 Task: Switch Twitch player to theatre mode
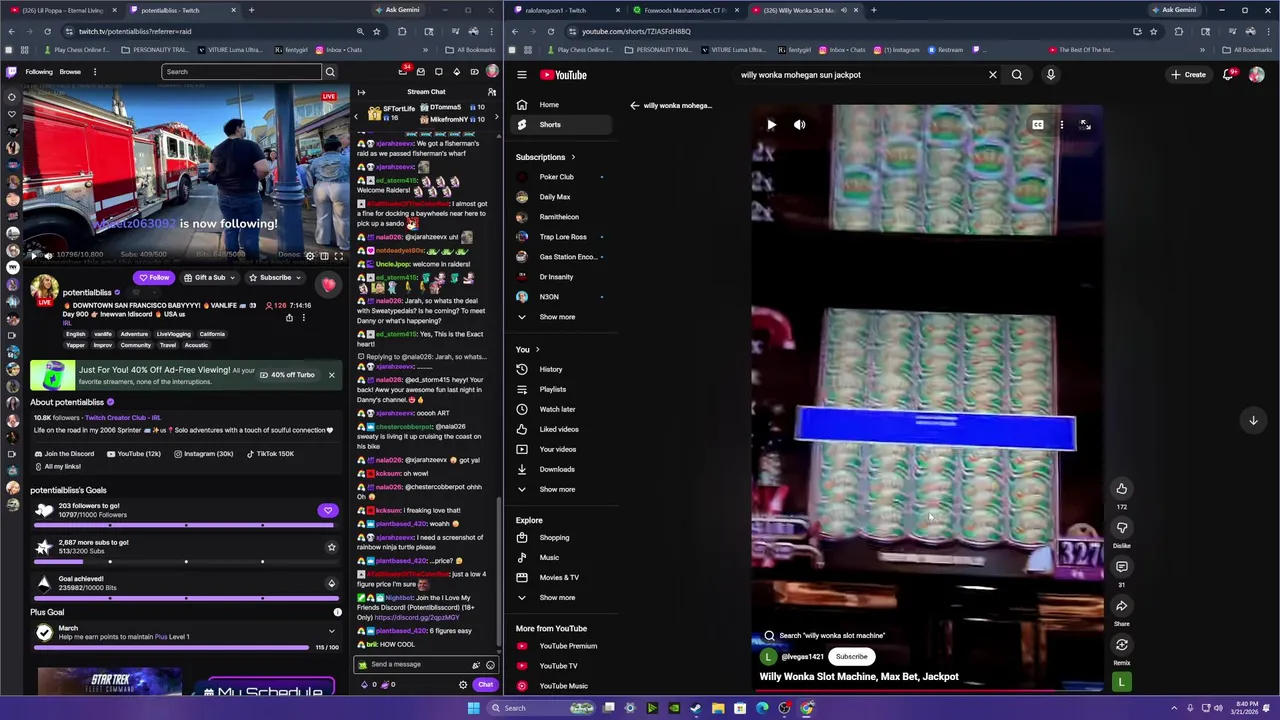point(324,256)
